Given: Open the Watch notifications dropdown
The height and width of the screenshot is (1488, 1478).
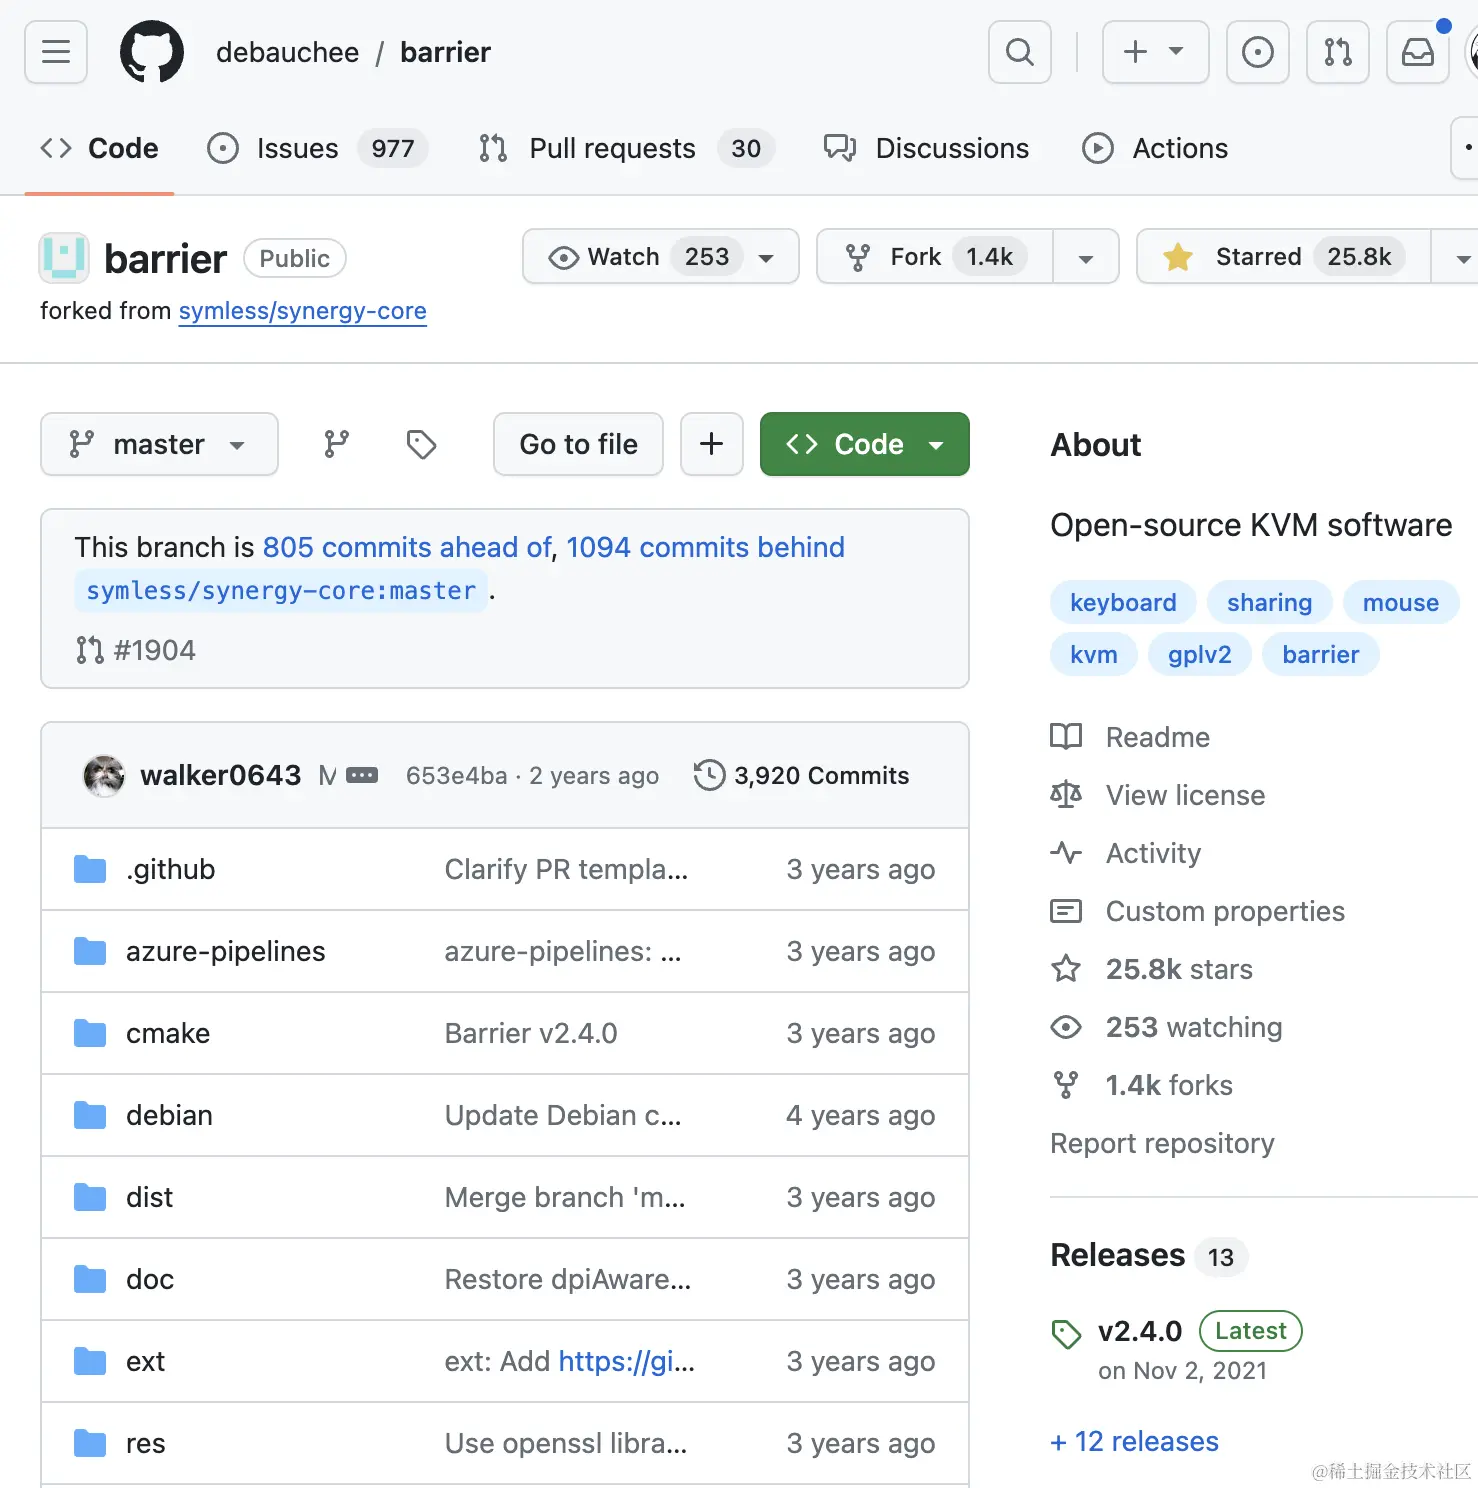Looking at the screenshot, I should (661, 257).
